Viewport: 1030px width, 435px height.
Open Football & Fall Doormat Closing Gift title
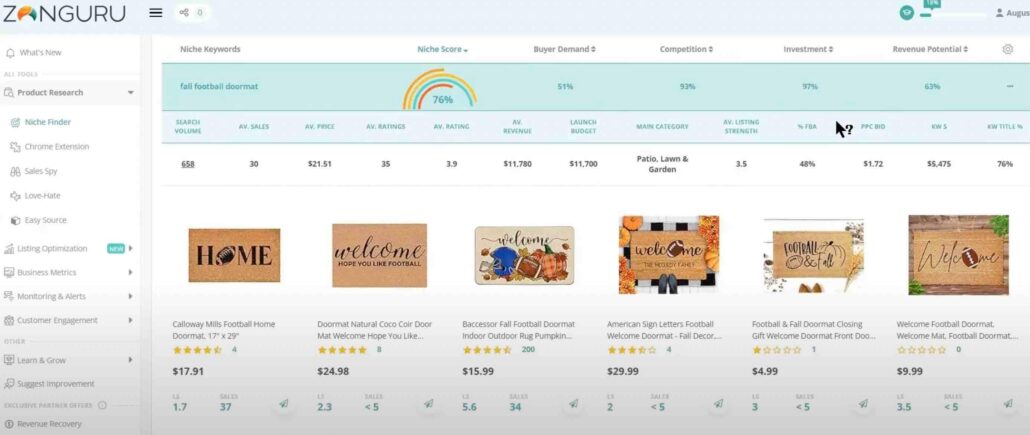814,330
